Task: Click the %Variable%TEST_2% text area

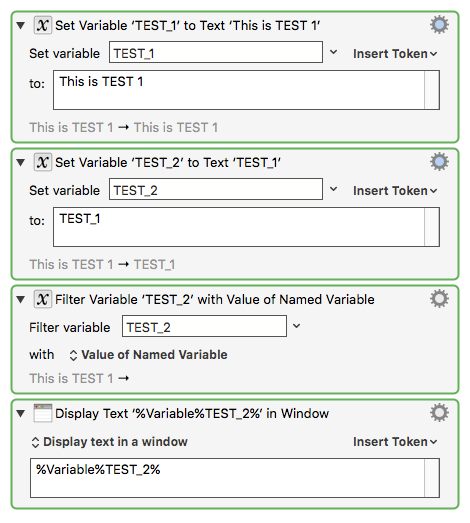Action: pyautogui.click(x=235, y=478)
